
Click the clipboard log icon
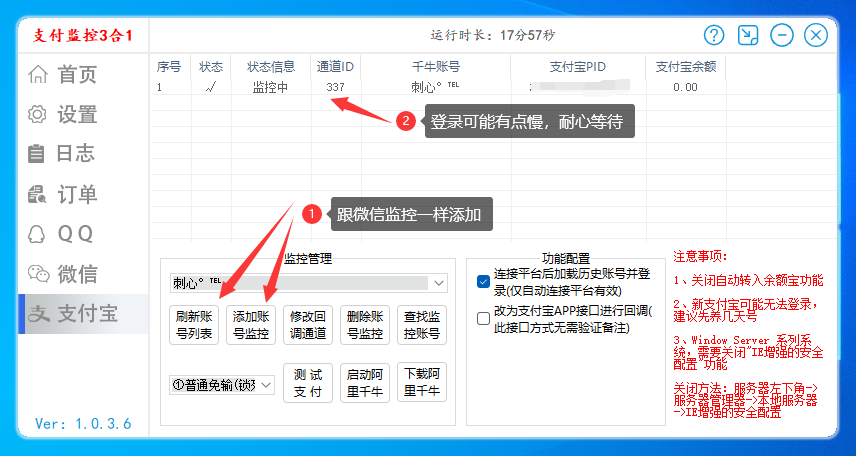coord(36,154)
